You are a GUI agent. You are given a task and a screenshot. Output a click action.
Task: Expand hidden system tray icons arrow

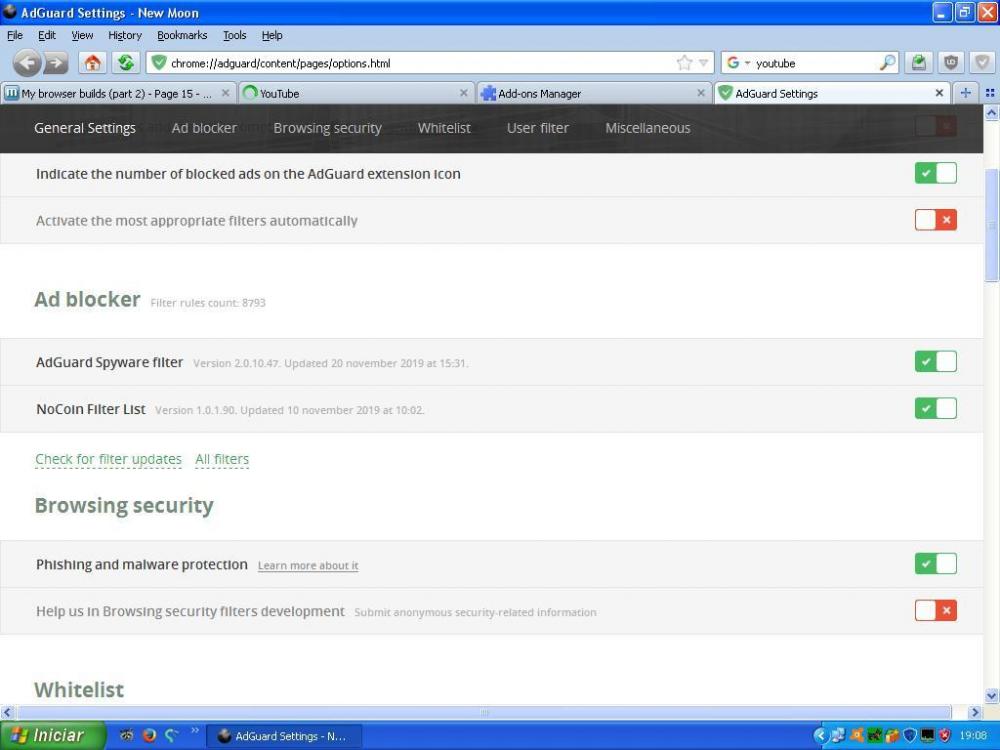point(820,735)
